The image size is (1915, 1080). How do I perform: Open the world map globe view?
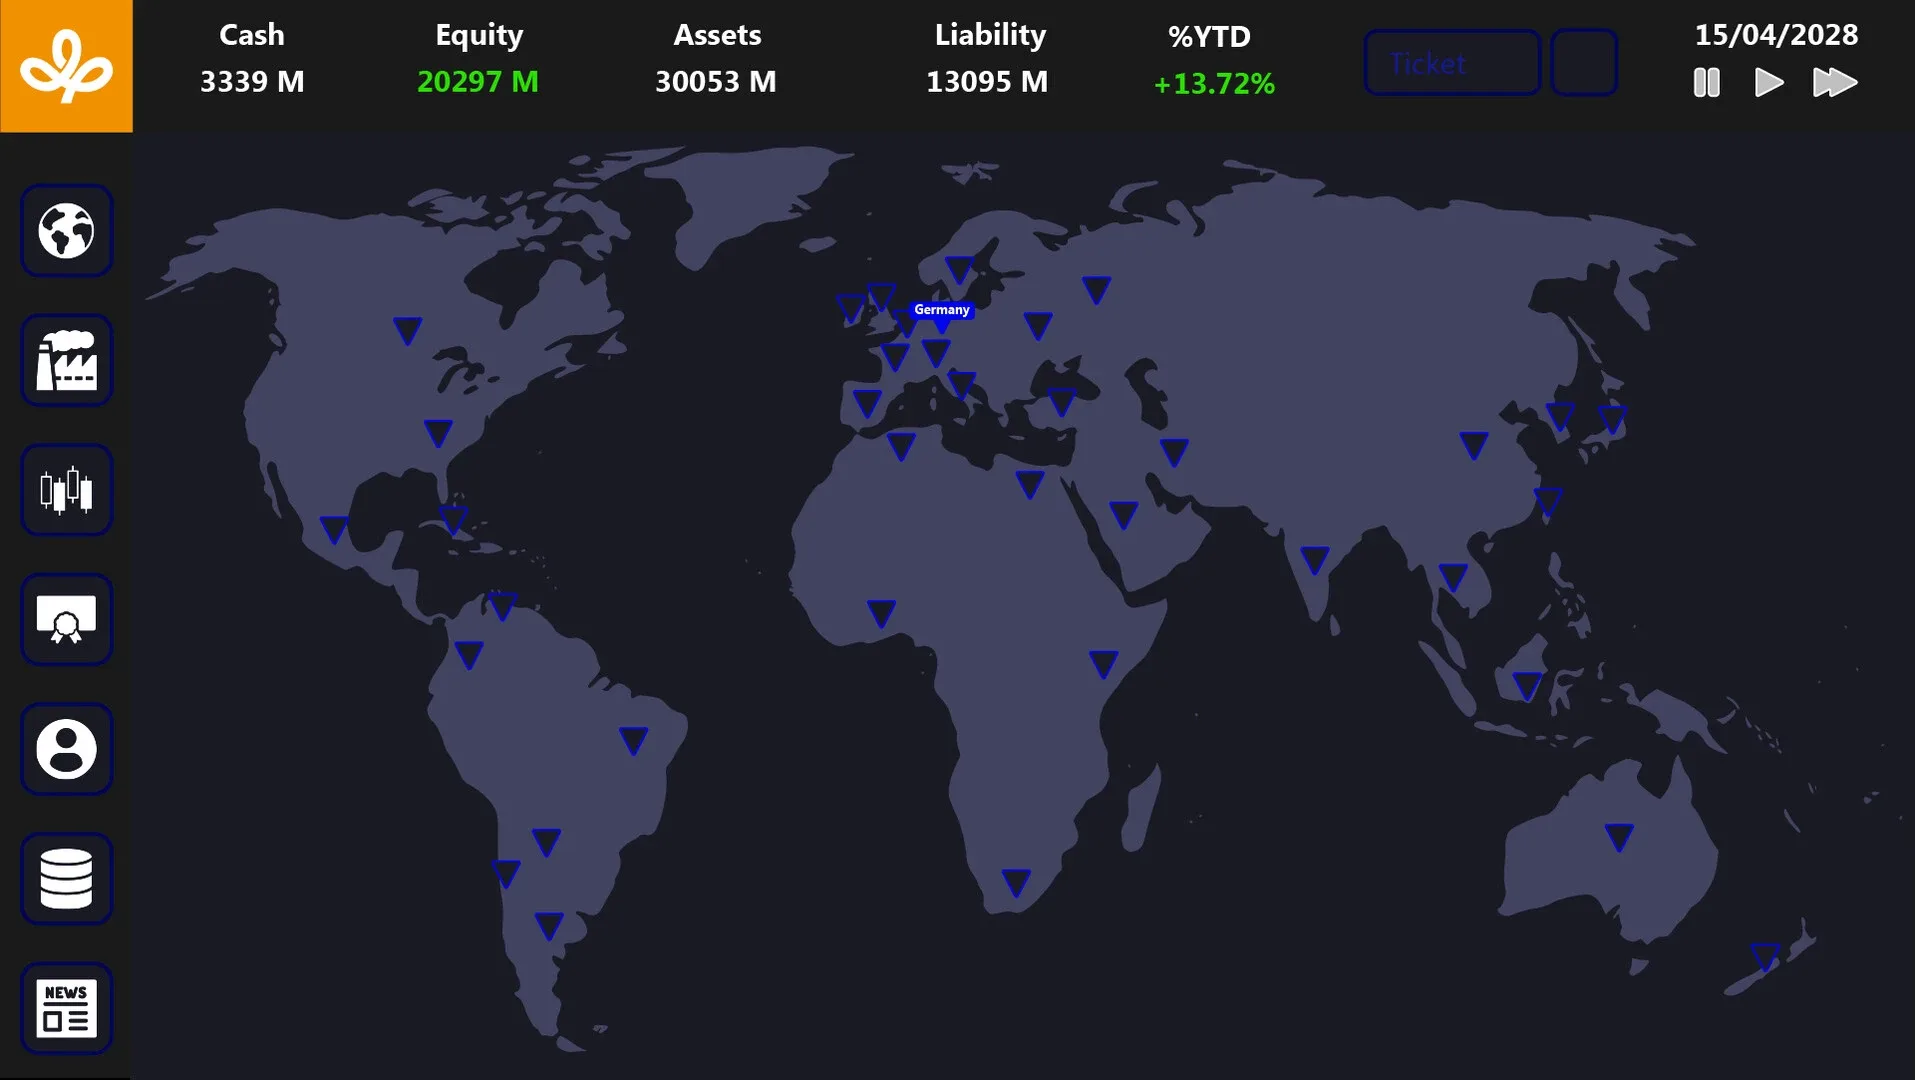66,231
